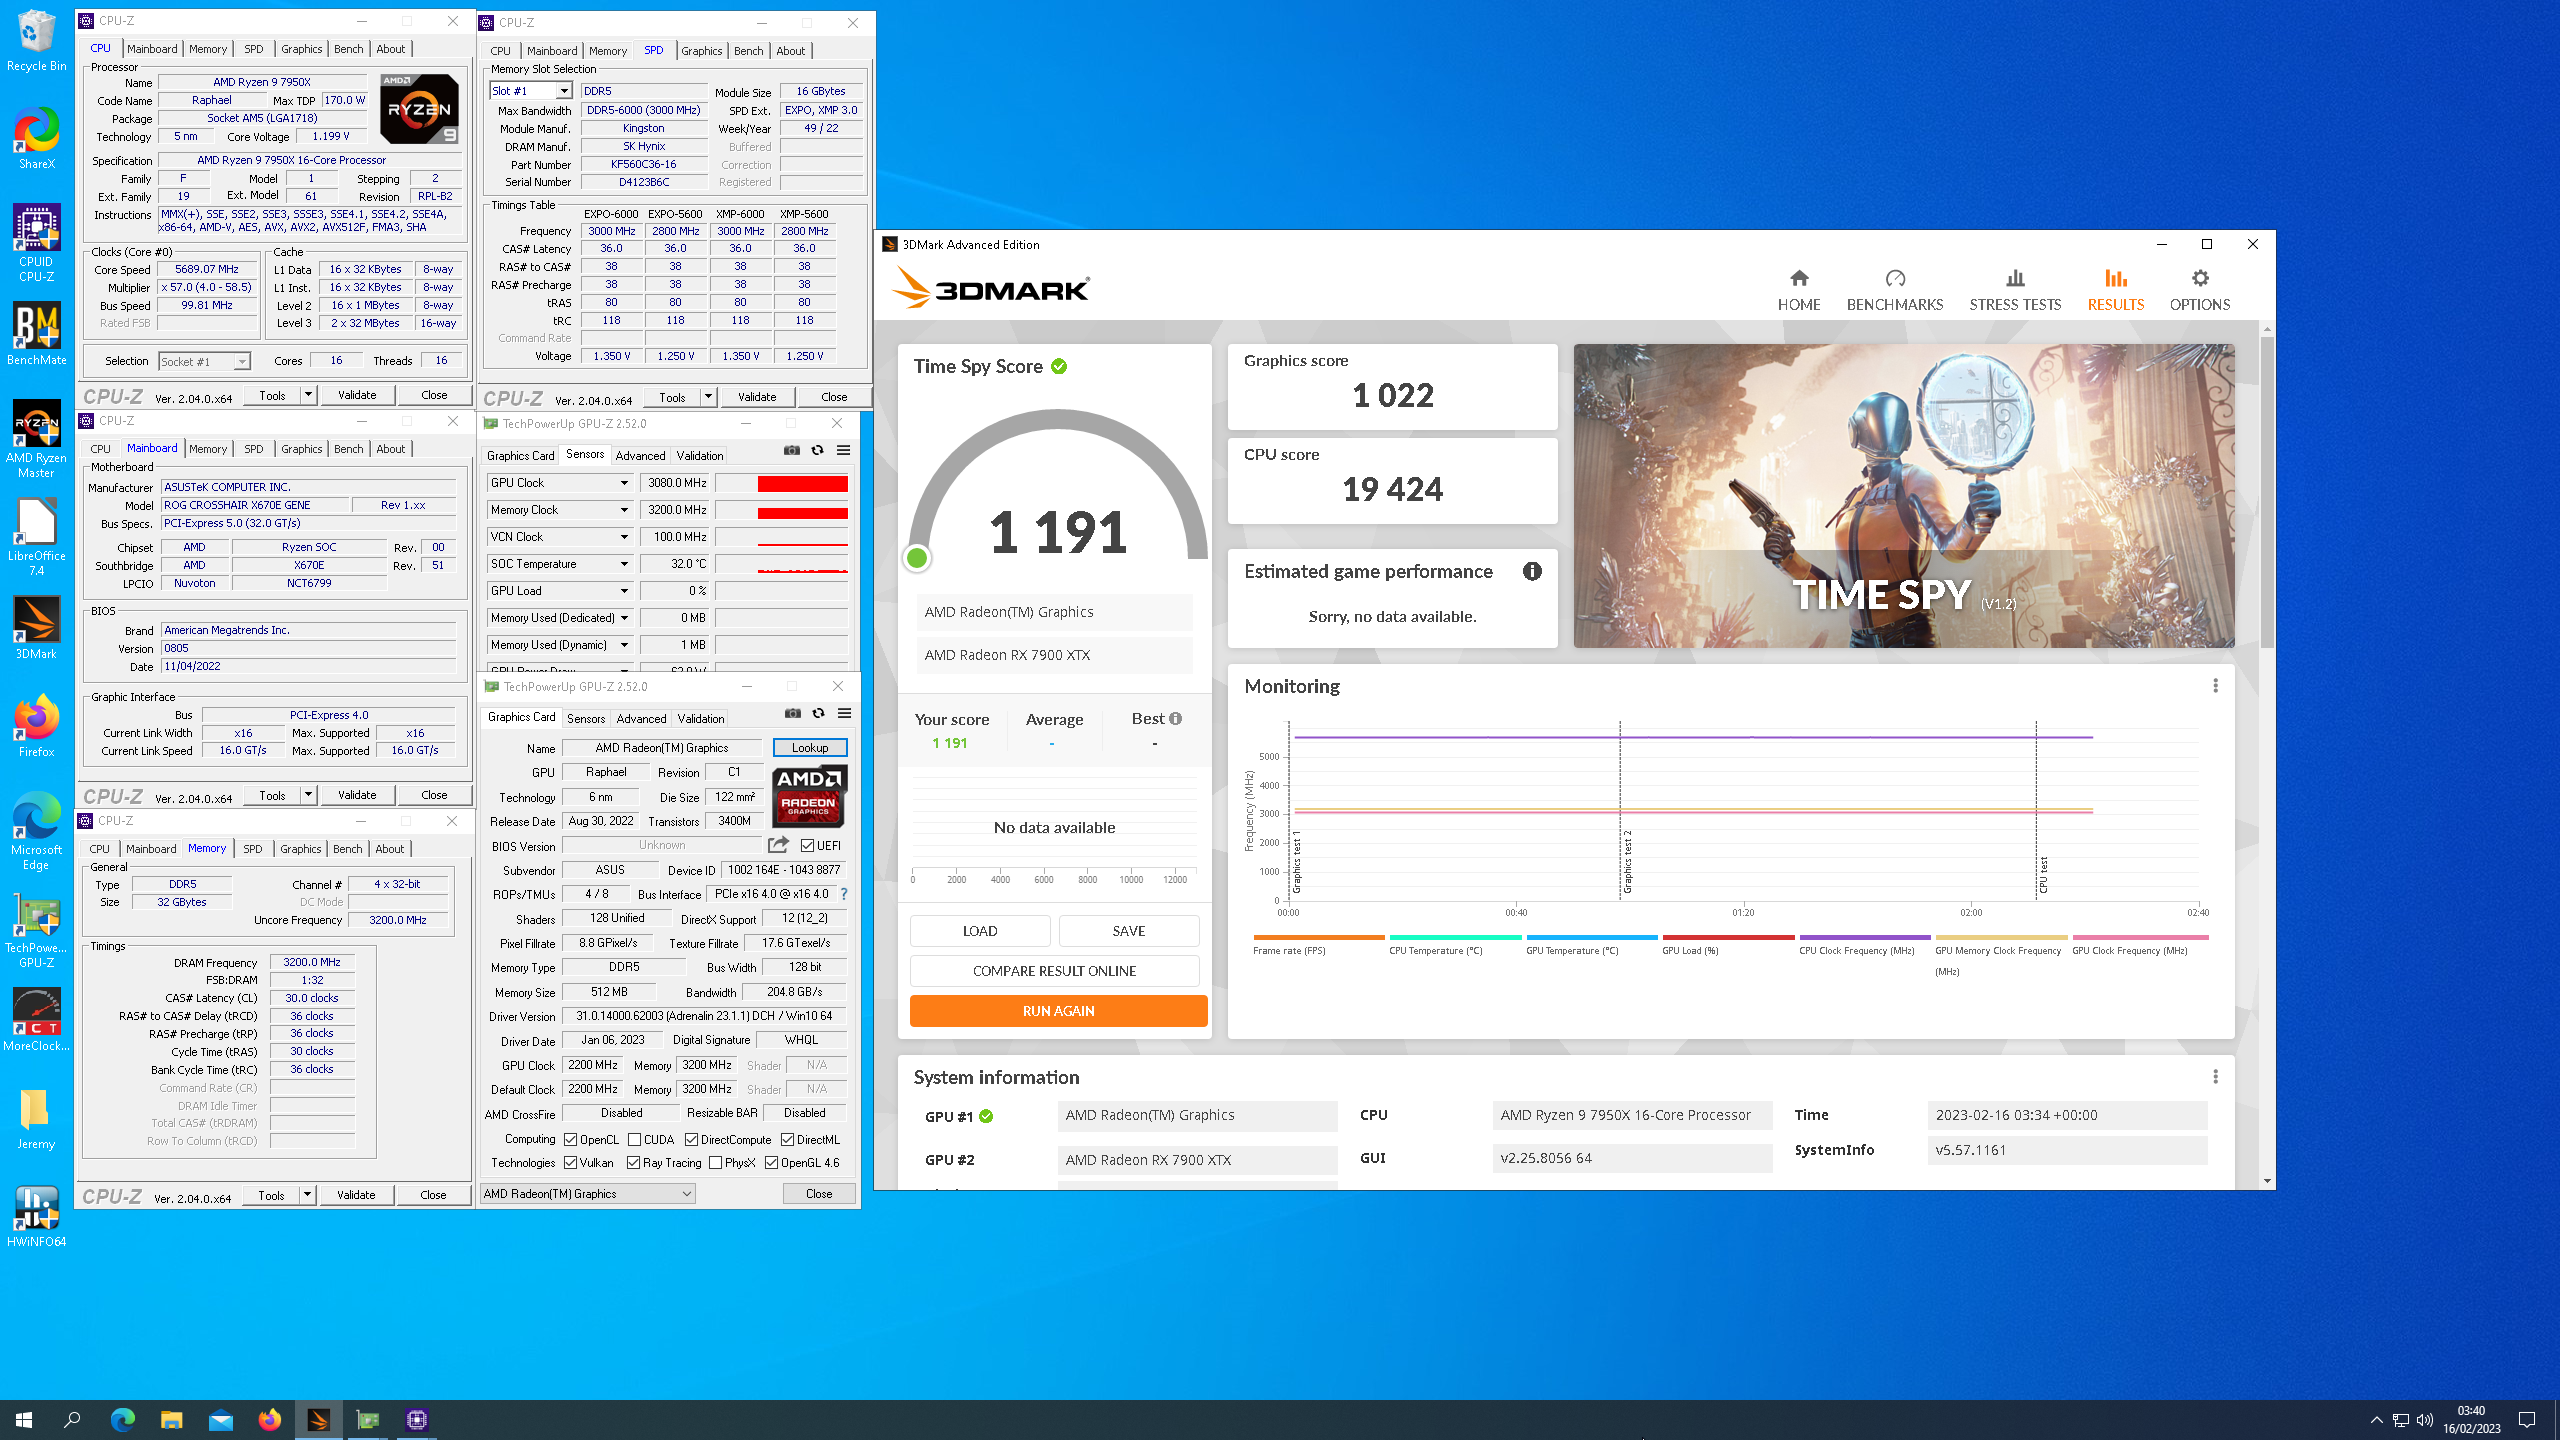The width and height of the screenshot is (2560, 1440).
Task: Click the Lookup button in GPU-Z
Action: [809, 748]
